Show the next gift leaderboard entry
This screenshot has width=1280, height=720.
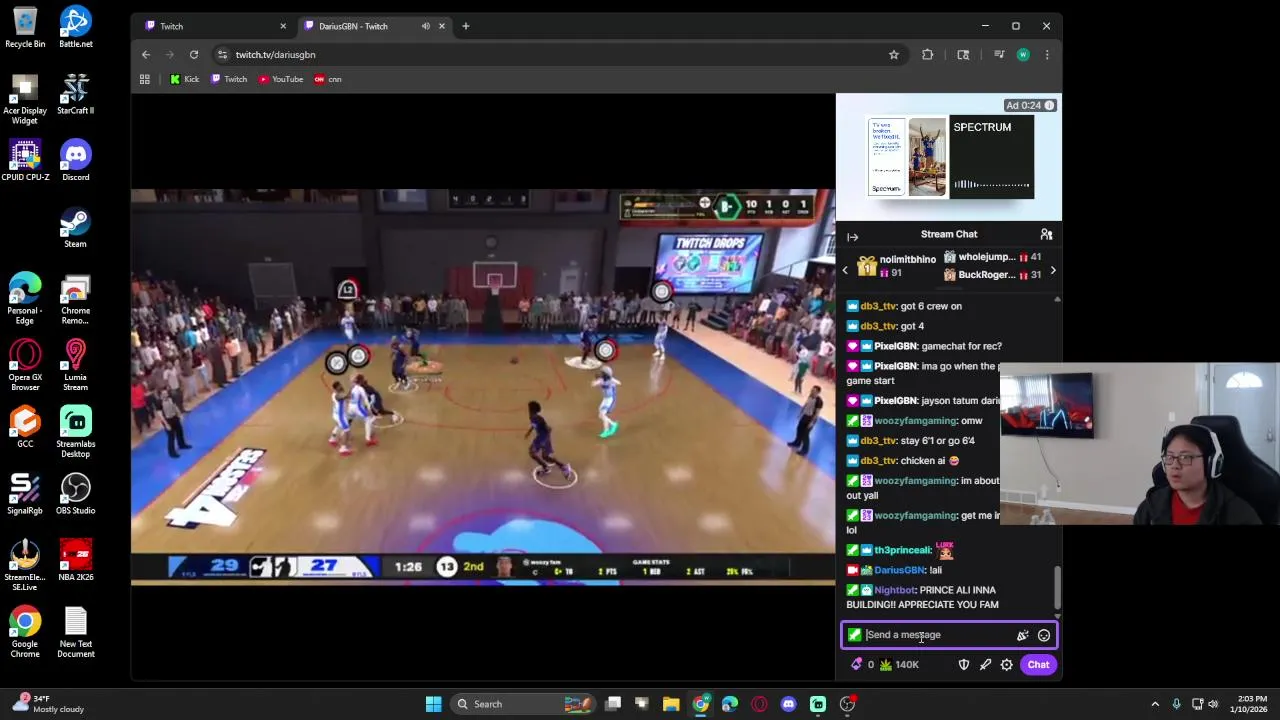(x=1052, y=270)
